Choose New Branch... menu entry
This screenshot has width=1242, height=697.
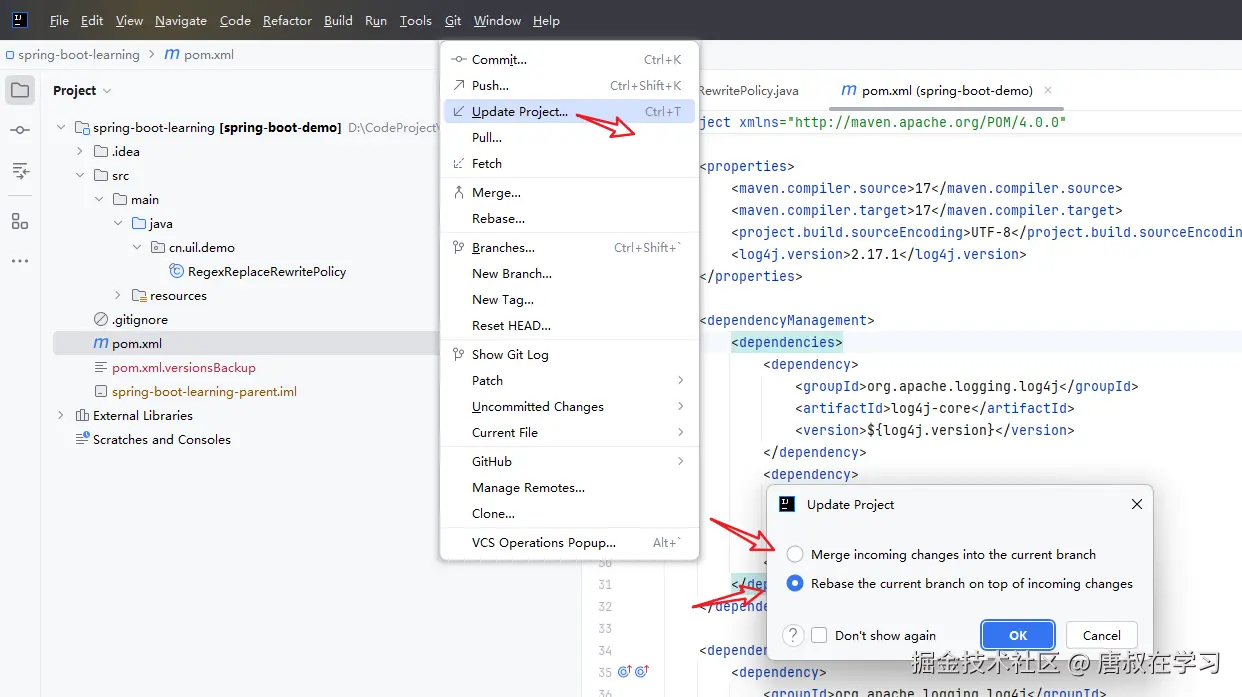(569, 274)
